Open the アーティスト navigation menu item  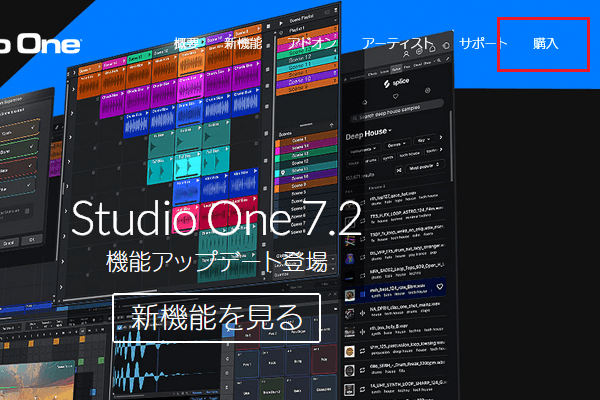pos(398,43)
